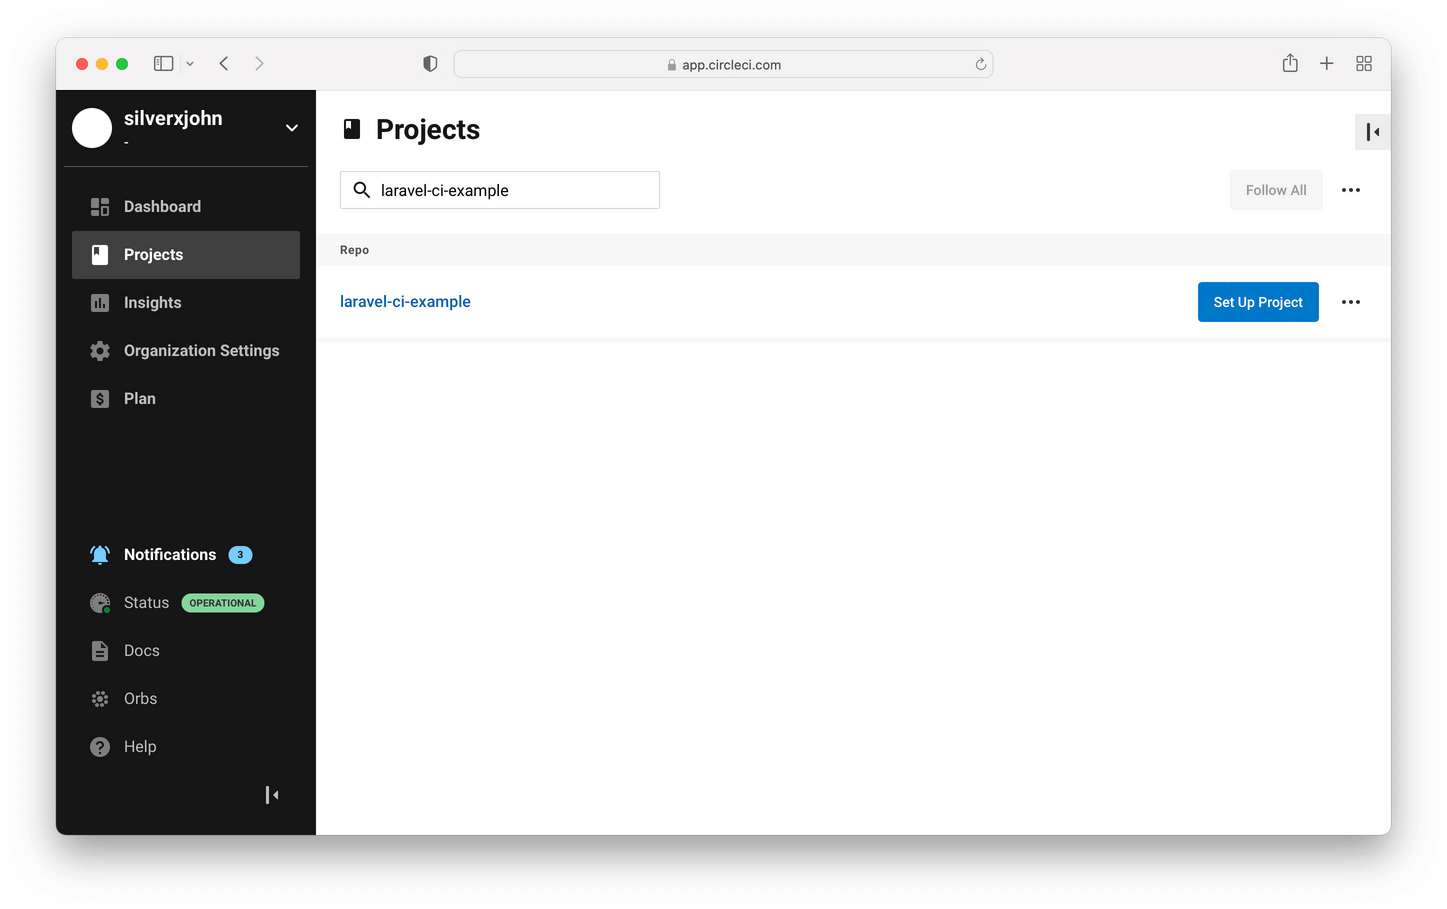Browse Orbs from the sidebar
The image size is (1447, 909).
click(140, 699)
